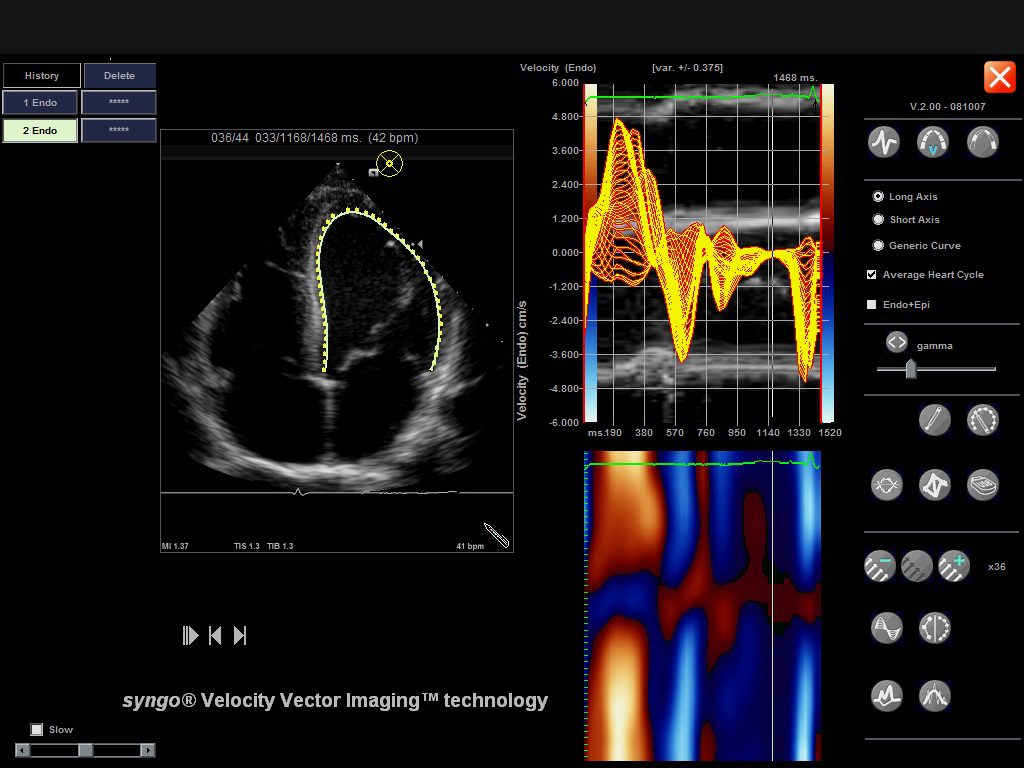This screenshot has width=1024, height=768.
Task: Click the split dotted contour icon
Action: [934, 628]
